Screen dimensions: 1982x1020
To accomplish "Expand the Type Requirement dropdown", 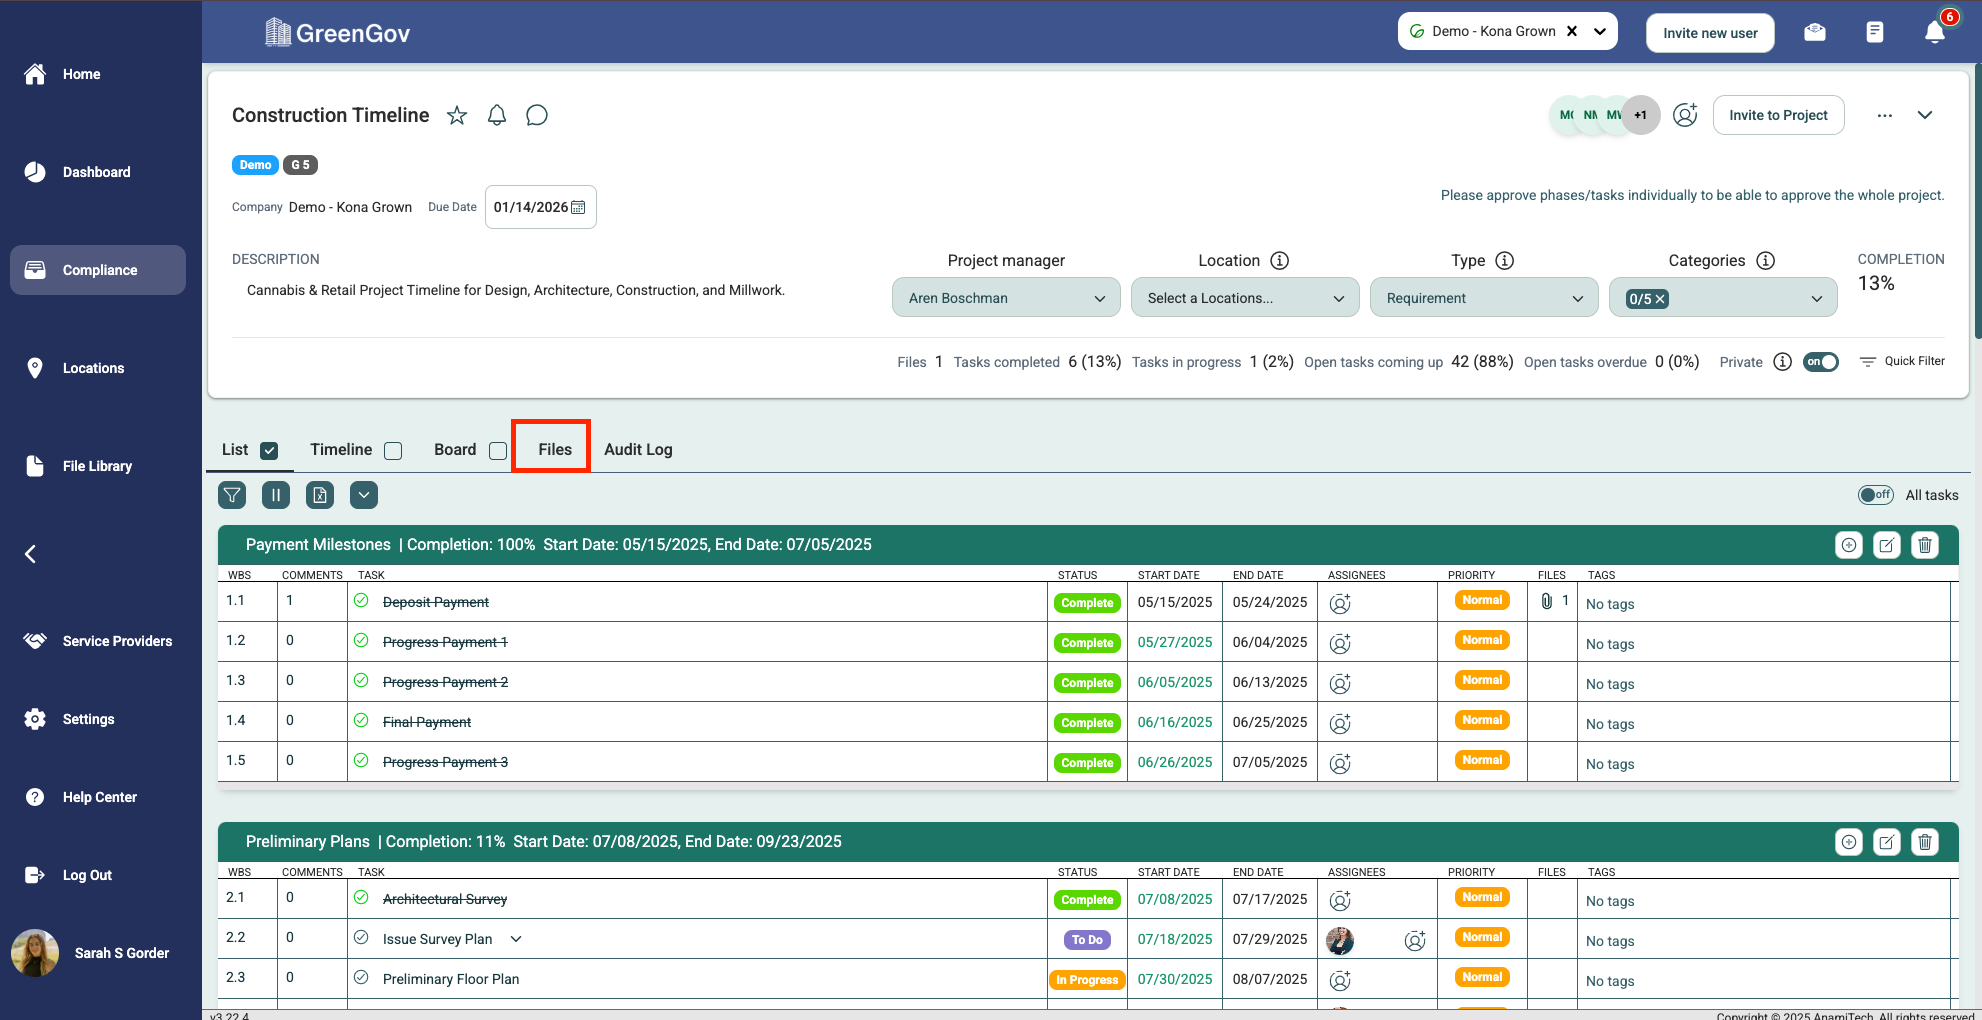I will 1483,298.
